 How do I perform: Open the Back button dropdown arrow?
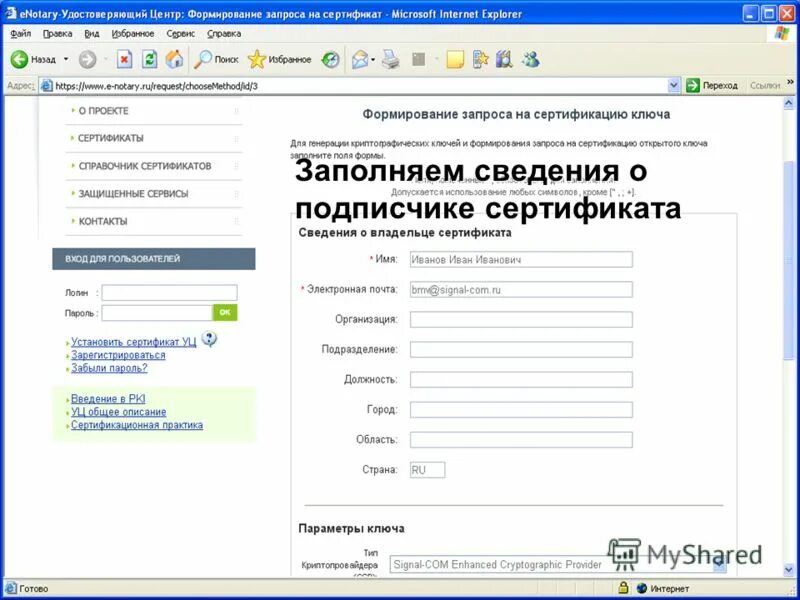pos(64,58)
